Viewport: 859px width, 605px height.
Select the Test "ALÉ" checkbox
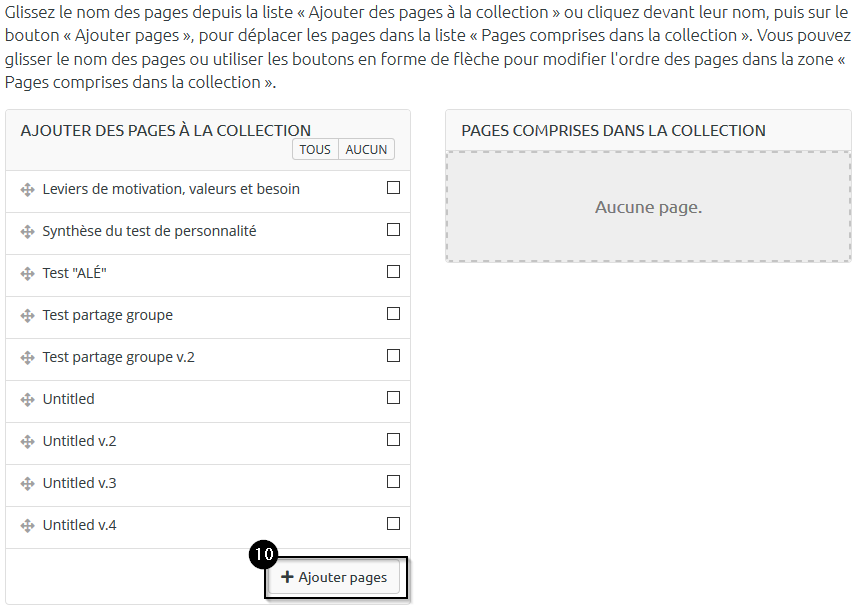pos(393,272)
